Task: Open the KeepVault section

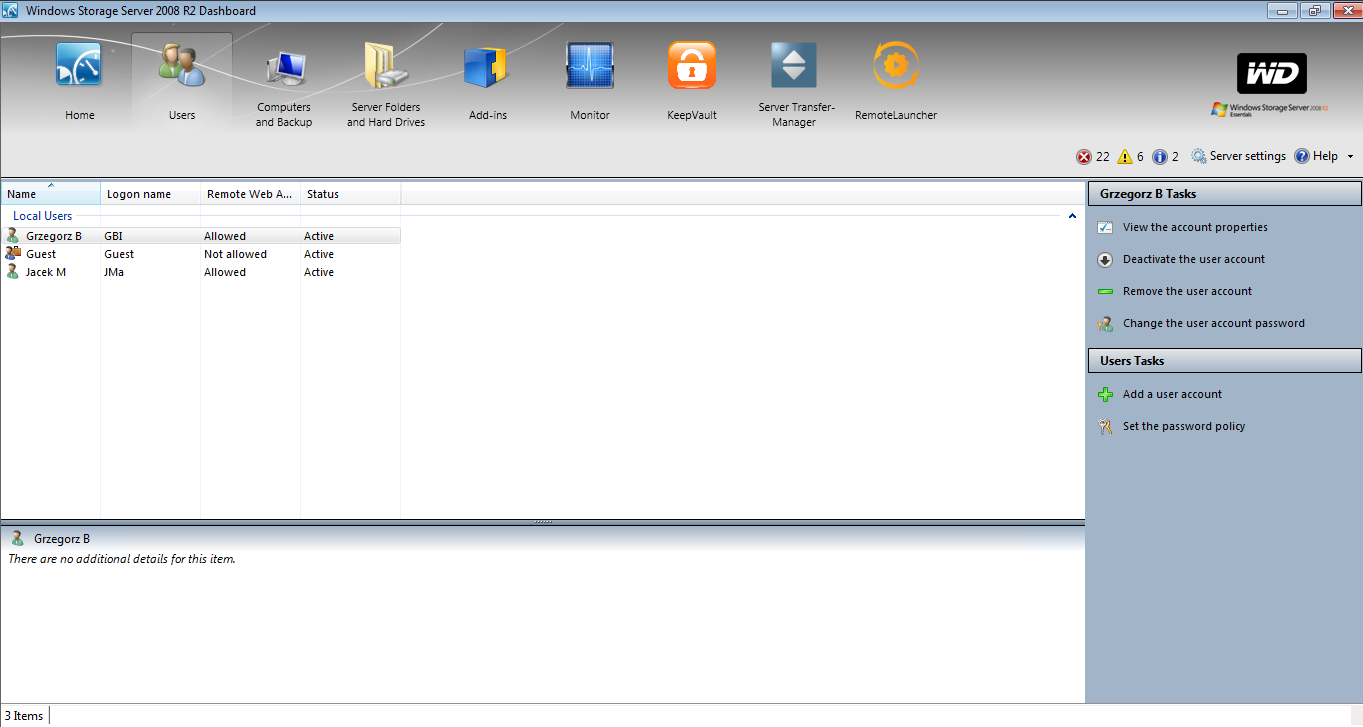Action: pos(692,82)
